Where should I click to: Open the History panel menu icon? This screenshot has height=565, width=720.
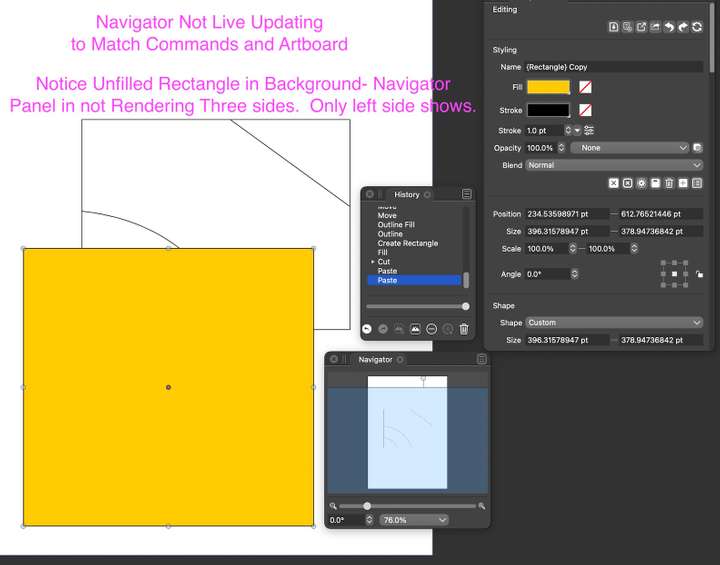467,194
